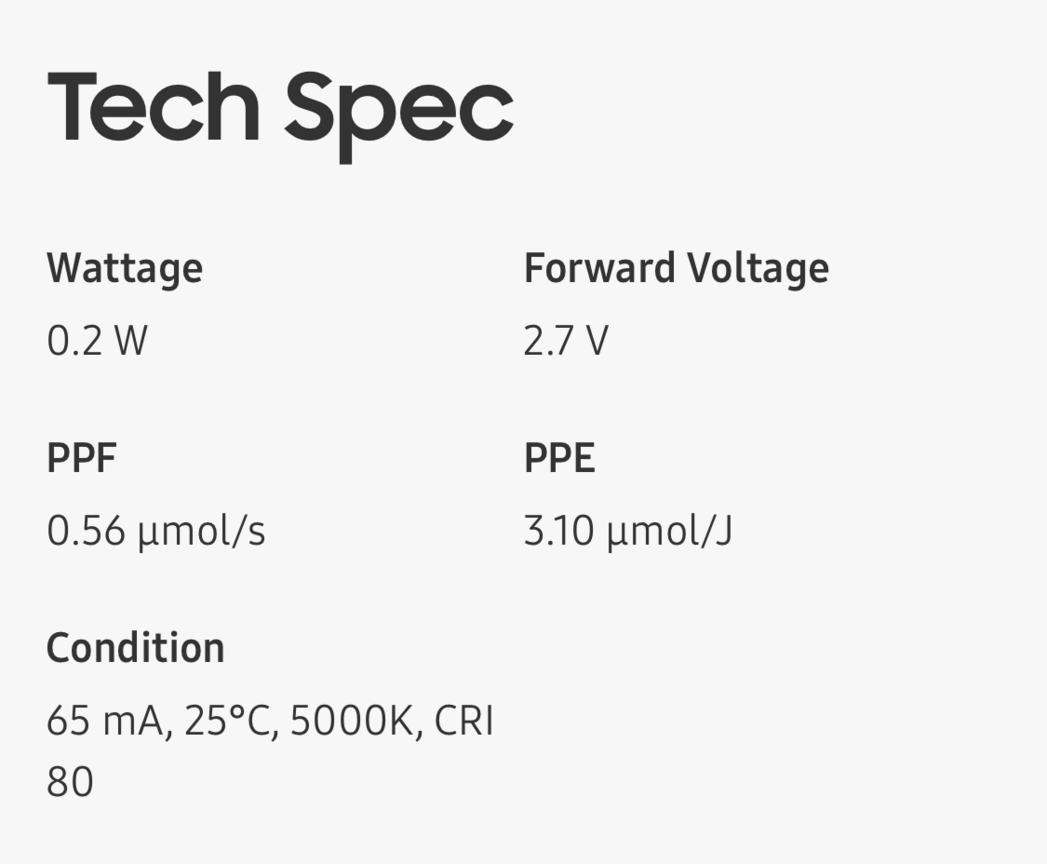1047x864 pixels.
Task: Click the word Tech in the heading
Action: (x=153, y=108)
